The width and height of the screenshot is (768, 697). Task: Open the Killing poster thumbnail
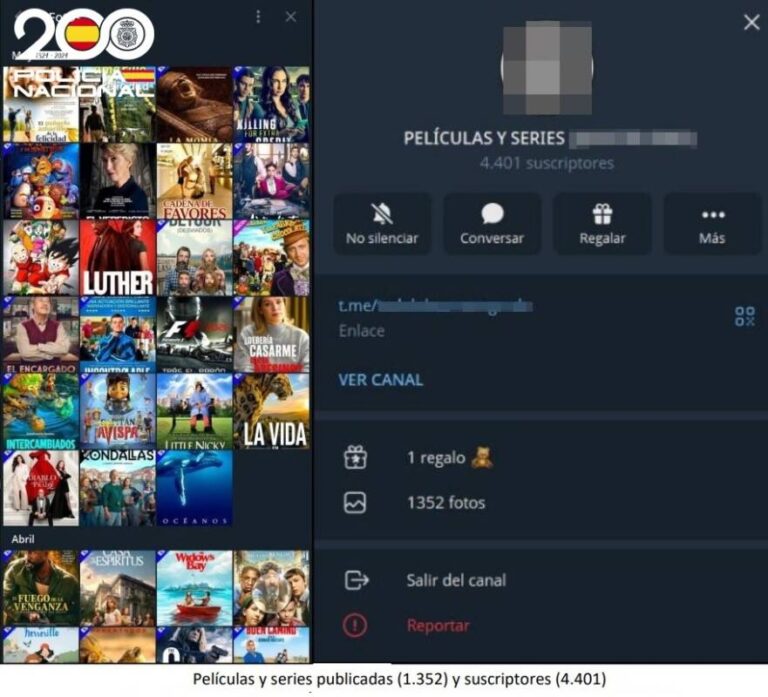click(271, 105)
